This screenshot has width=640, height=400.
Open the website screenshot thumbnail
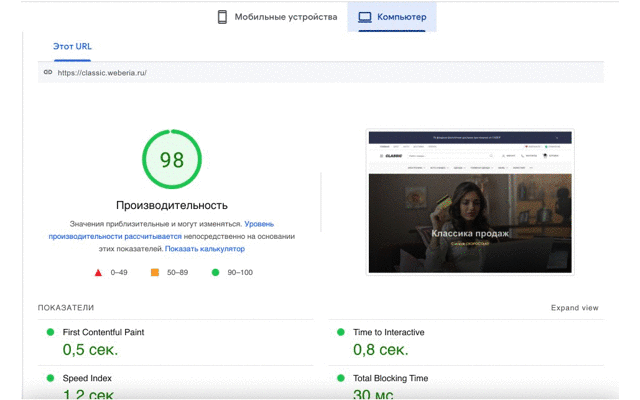[470, 202]
